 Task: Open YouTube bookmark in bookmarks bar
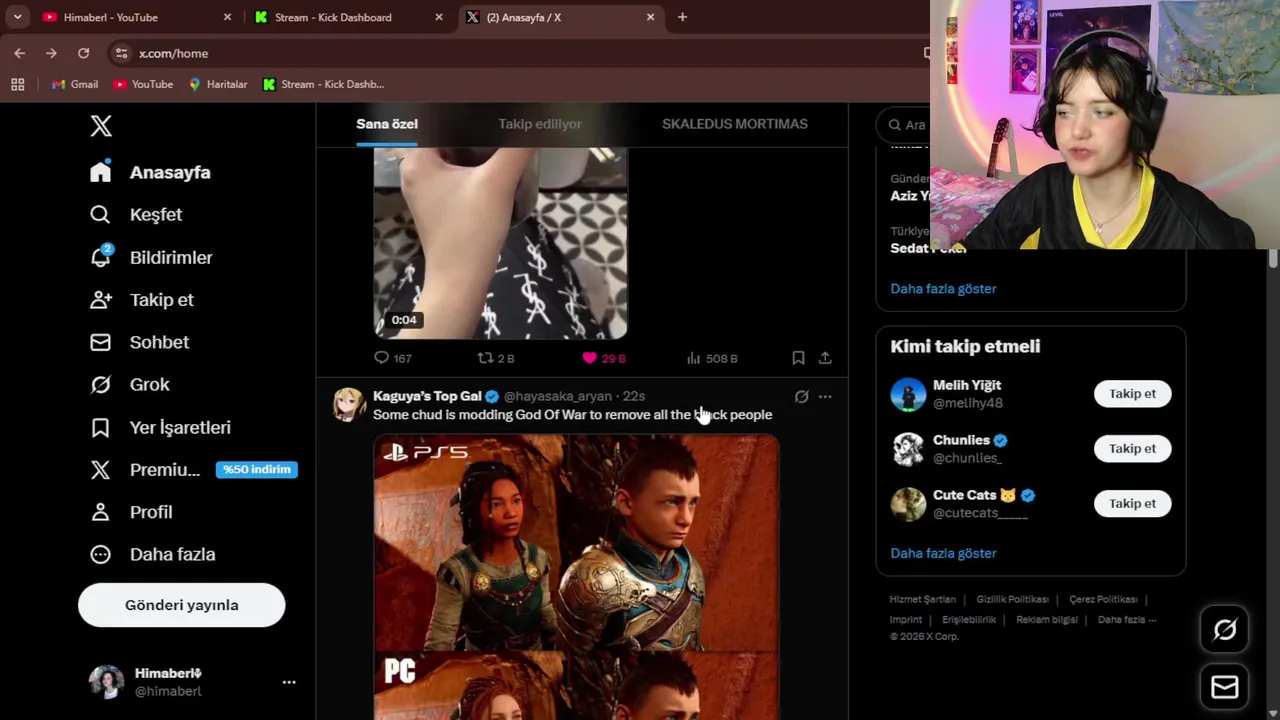point(143,85)
